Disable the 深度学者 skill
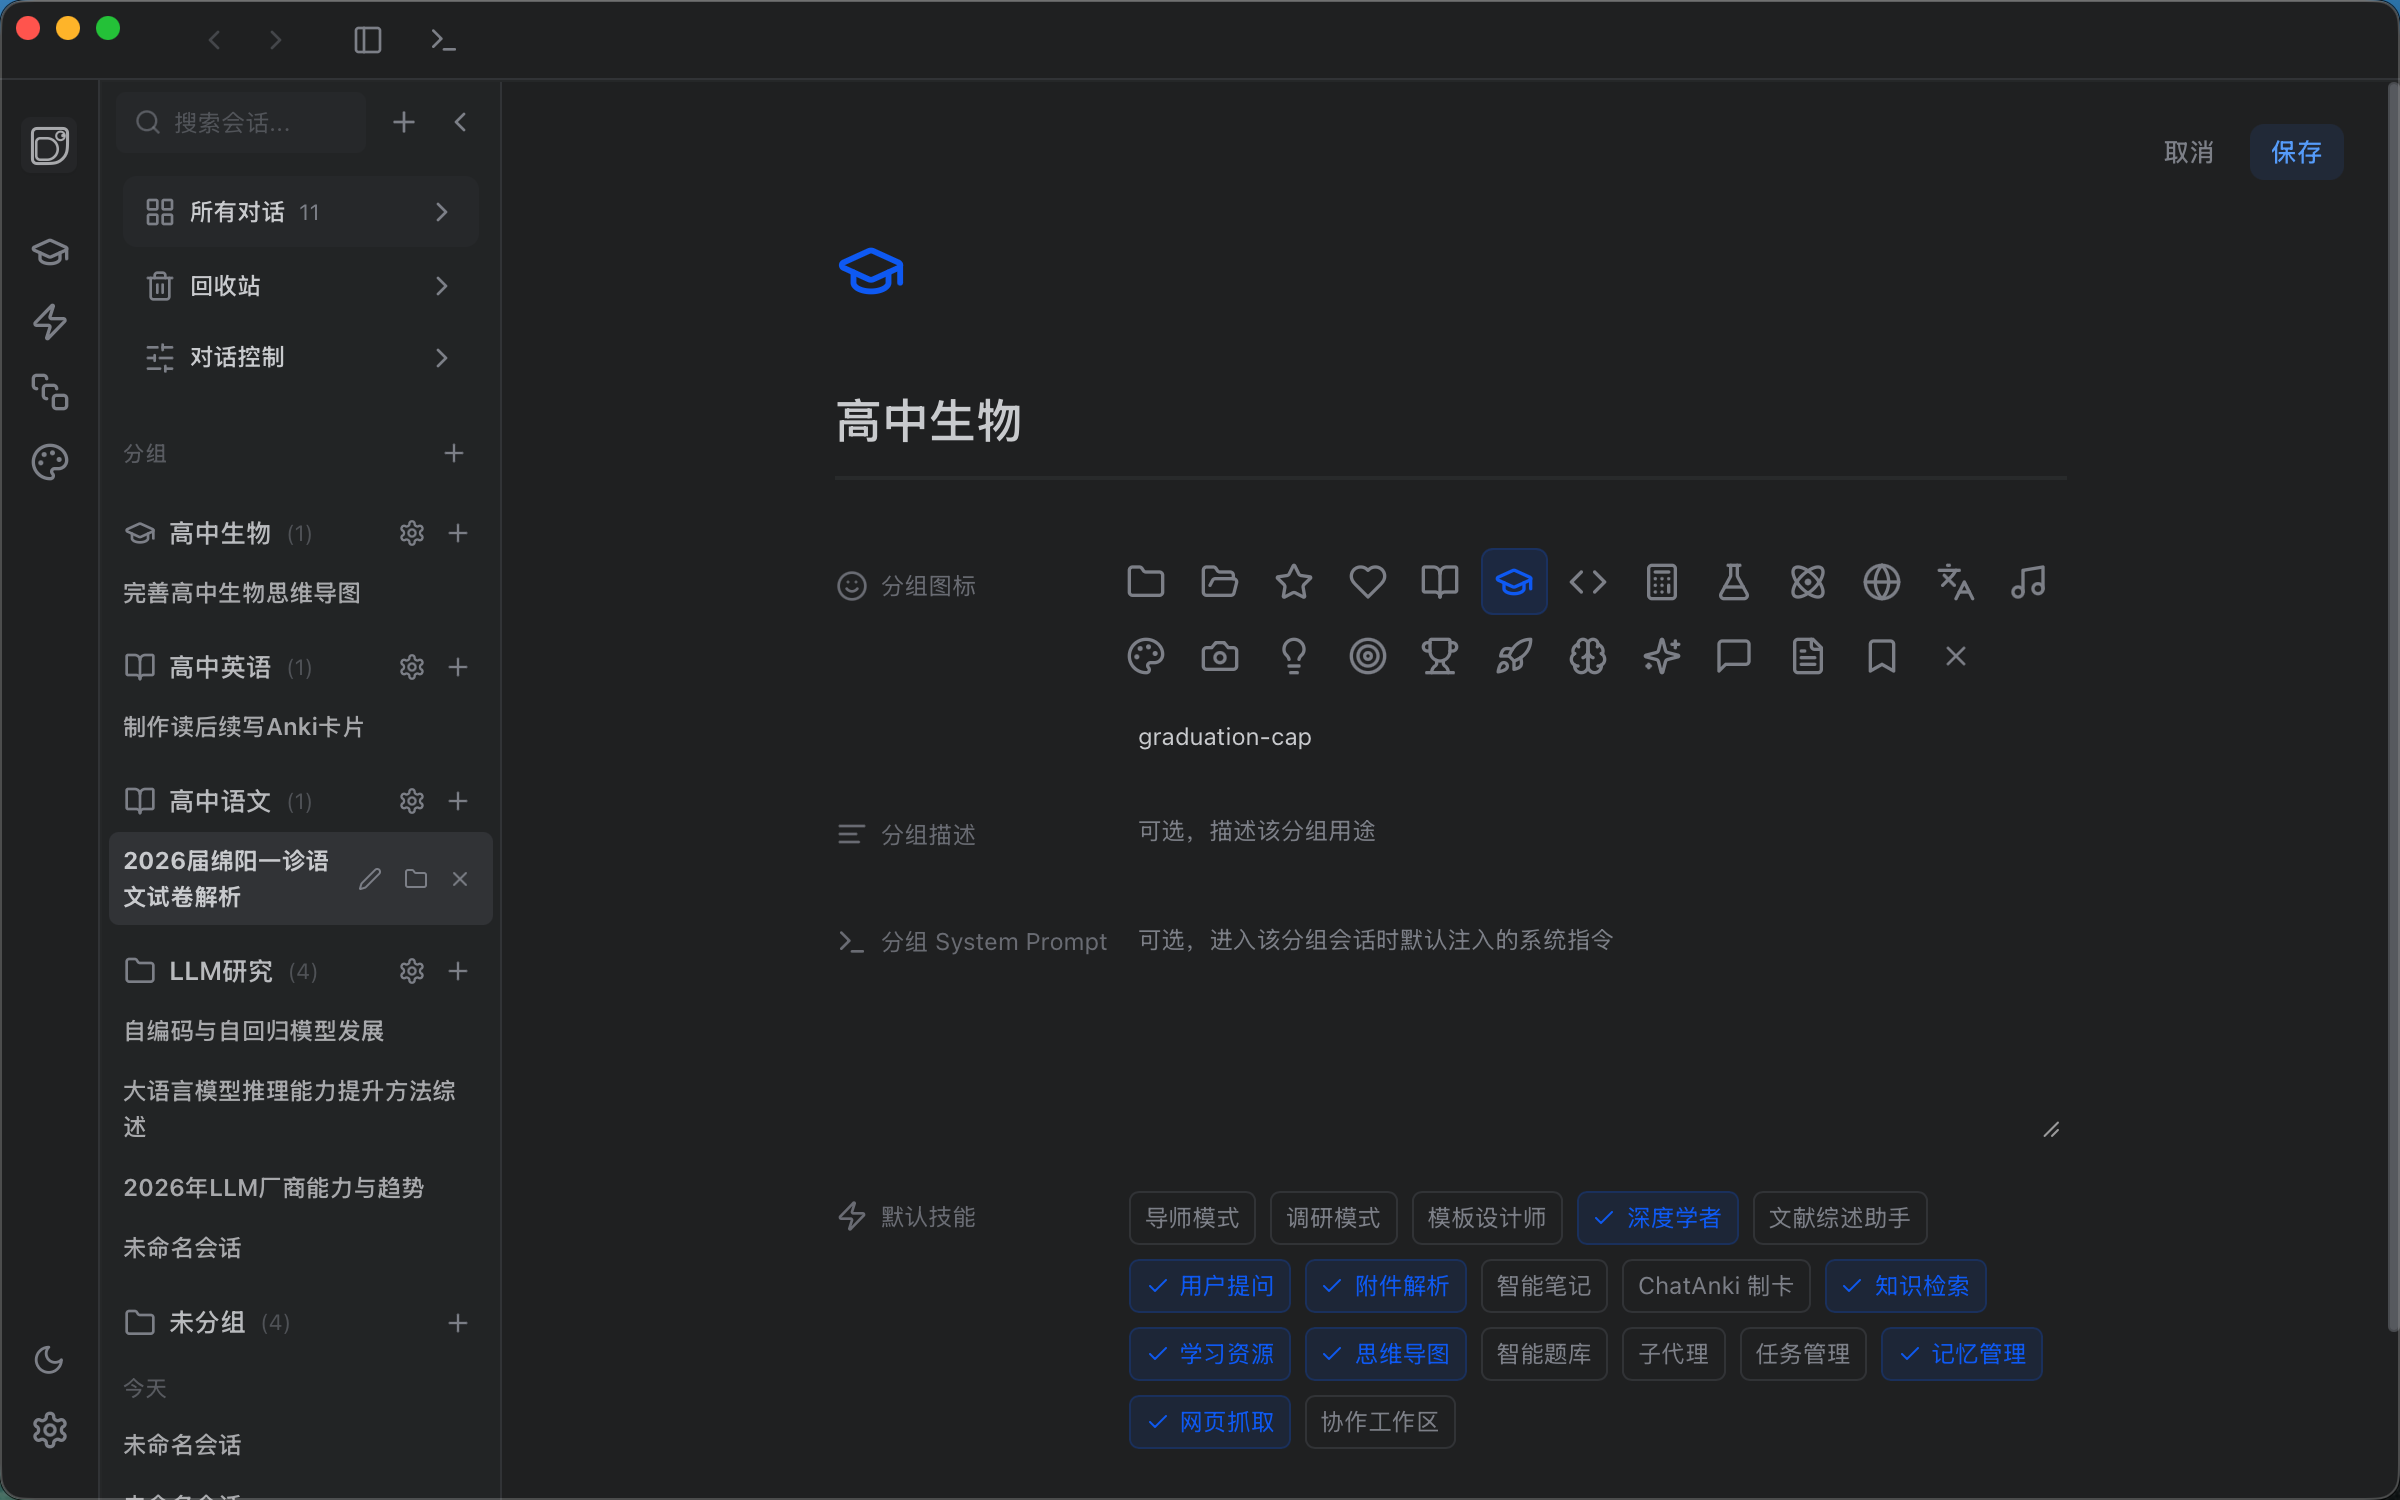 (x=1657, y=1217)
